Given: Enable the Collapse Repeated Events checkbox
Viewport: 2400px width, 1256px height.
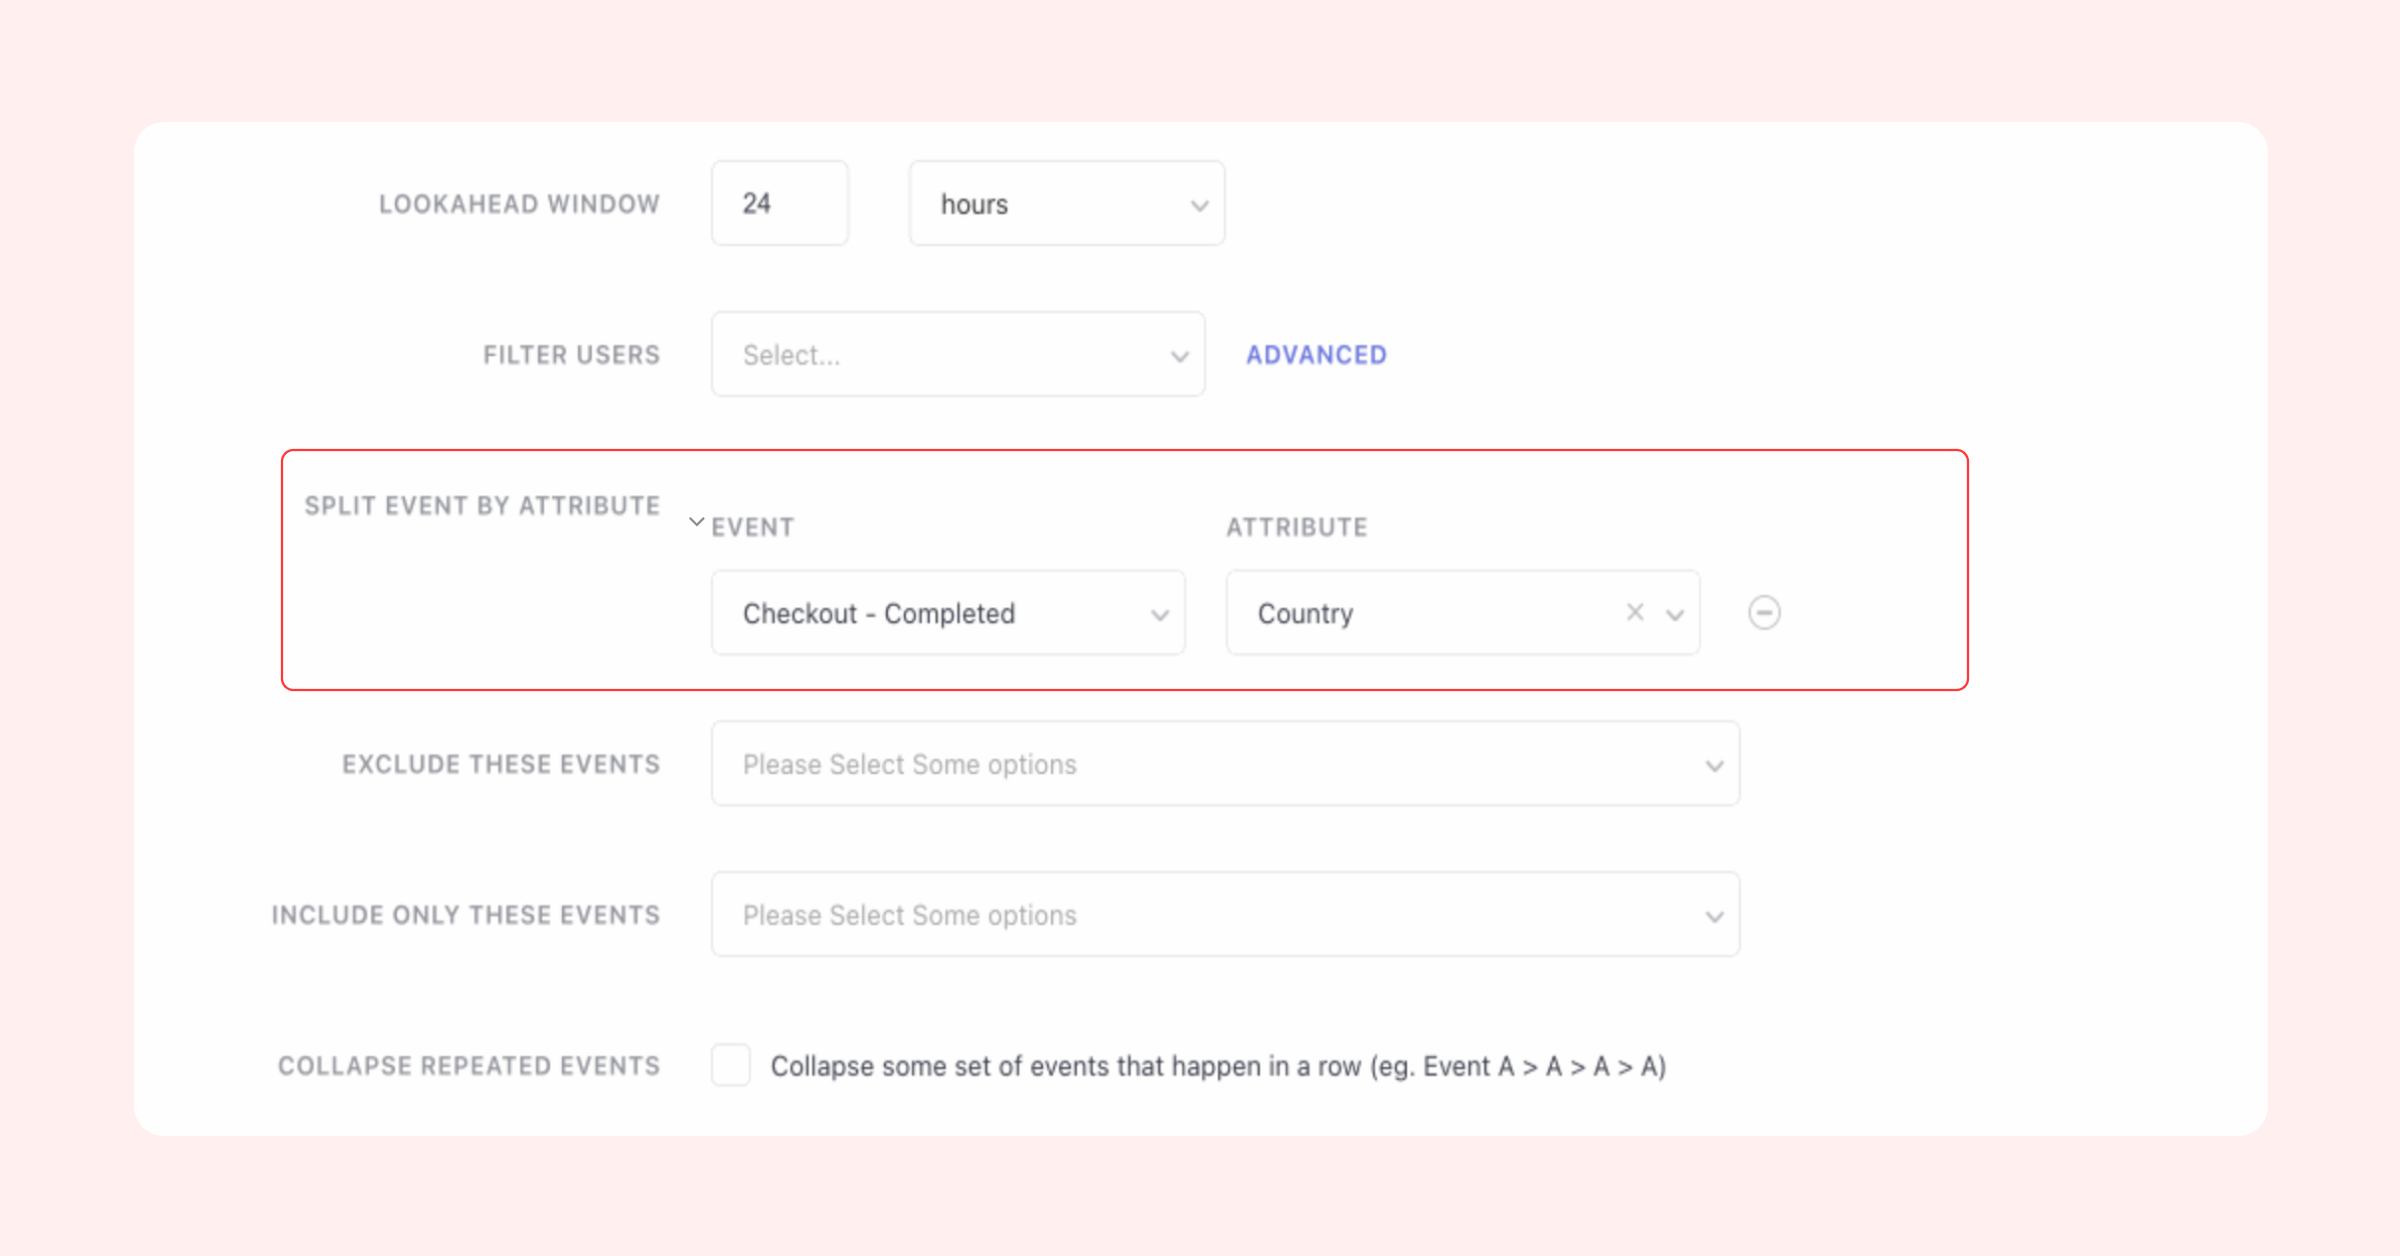Looking at the screenshot, I should [x=731, y=1065].
